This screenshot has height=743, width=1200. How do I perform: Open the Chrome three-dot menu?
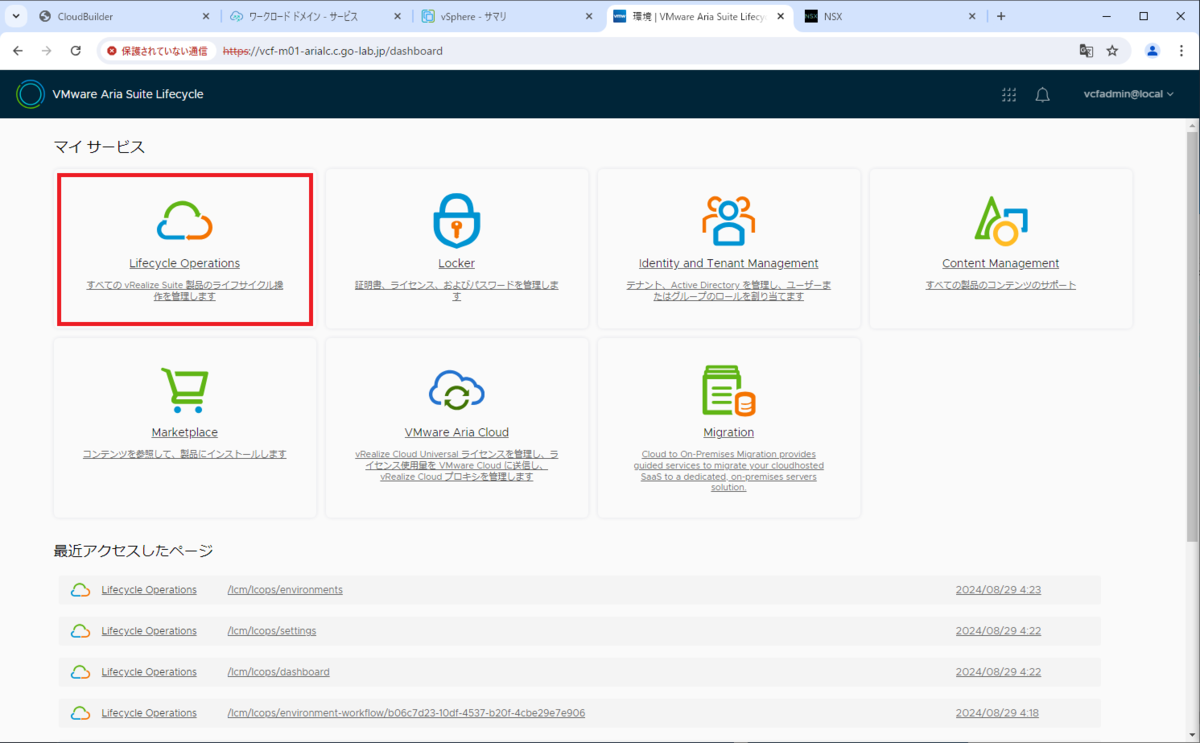tap(1181, 50)
